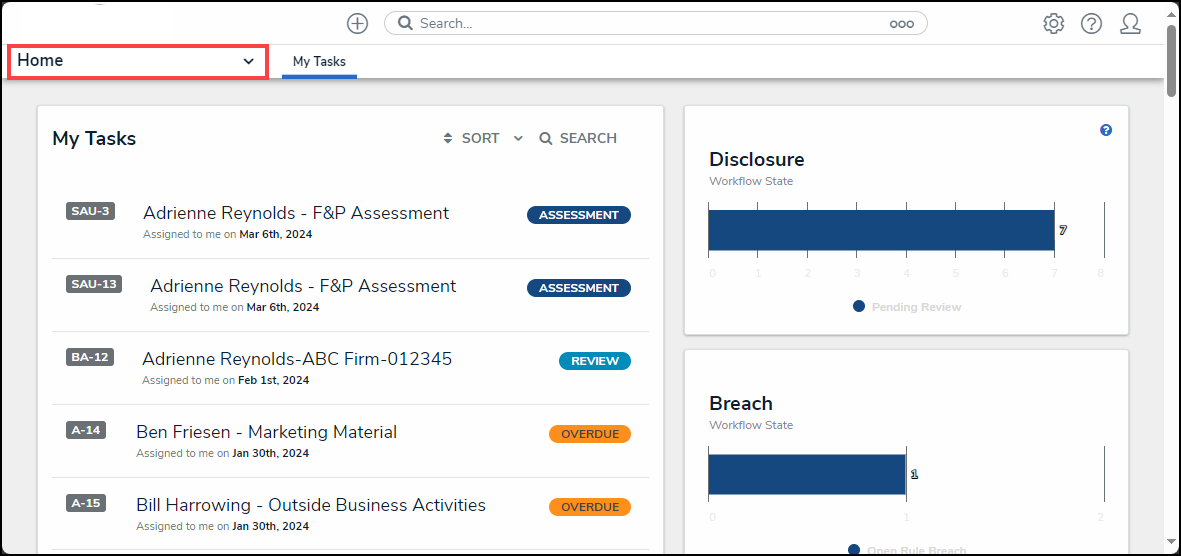This screenshot has width=1181, height=556.
Task: Click the blue help icon above Disclosure
Action: (x=1106, y=130)
